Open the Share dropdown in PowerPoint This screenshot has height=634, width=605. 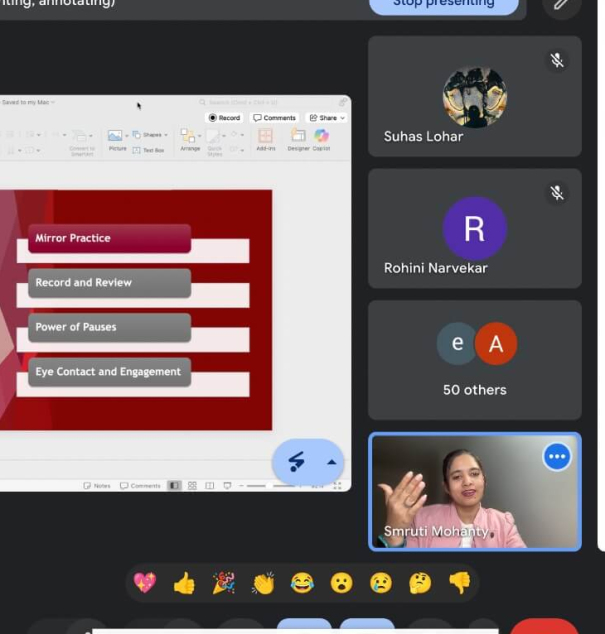(326, 118)
